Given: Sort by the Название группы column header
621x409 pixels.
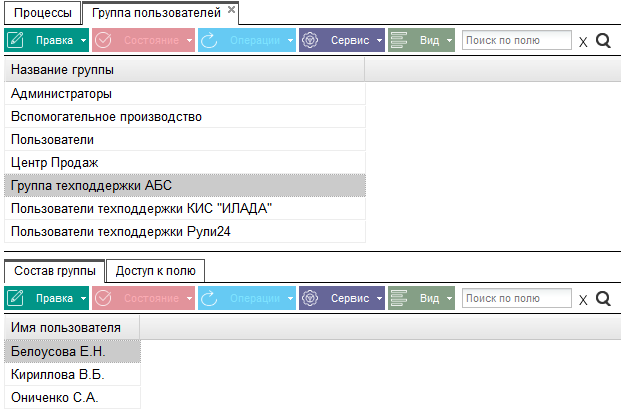Looking at the screenshot, I should 185,70.
